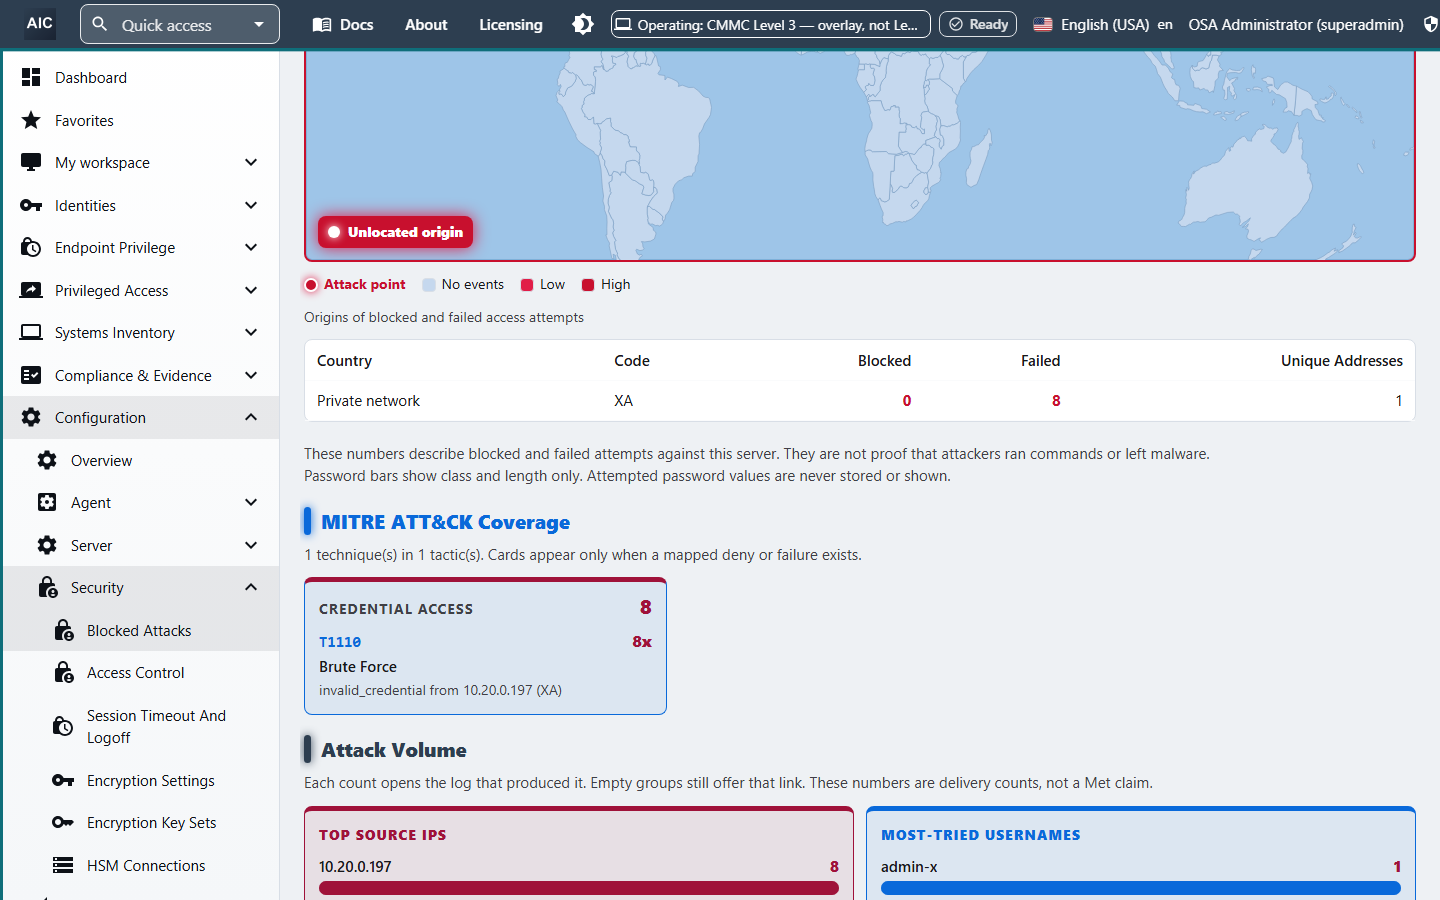Click the Favorites star icon
The image size is (1440, 900).
[x=31, y=120]
